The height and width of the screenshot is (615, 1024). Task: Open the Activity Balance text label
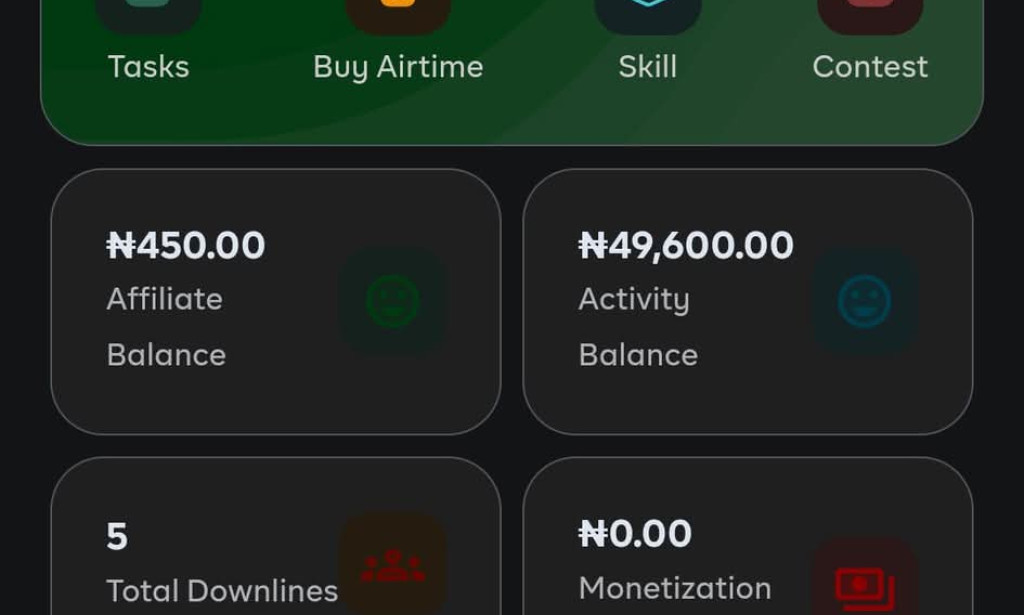(x=638, y=326)
